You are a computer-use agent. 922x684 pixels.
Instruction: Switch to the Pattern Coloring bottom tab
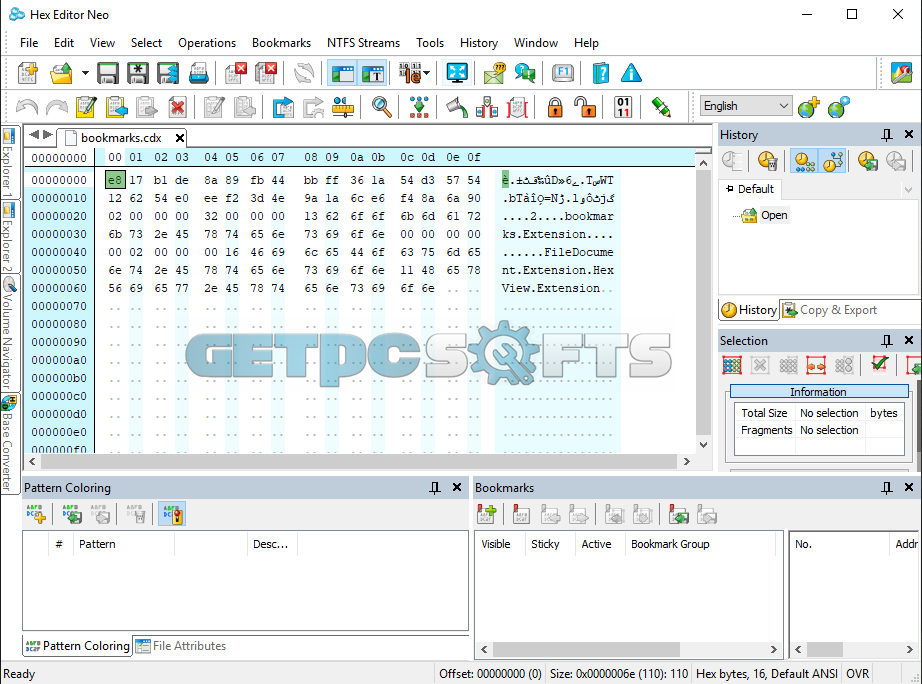click(x=78, y=646)
